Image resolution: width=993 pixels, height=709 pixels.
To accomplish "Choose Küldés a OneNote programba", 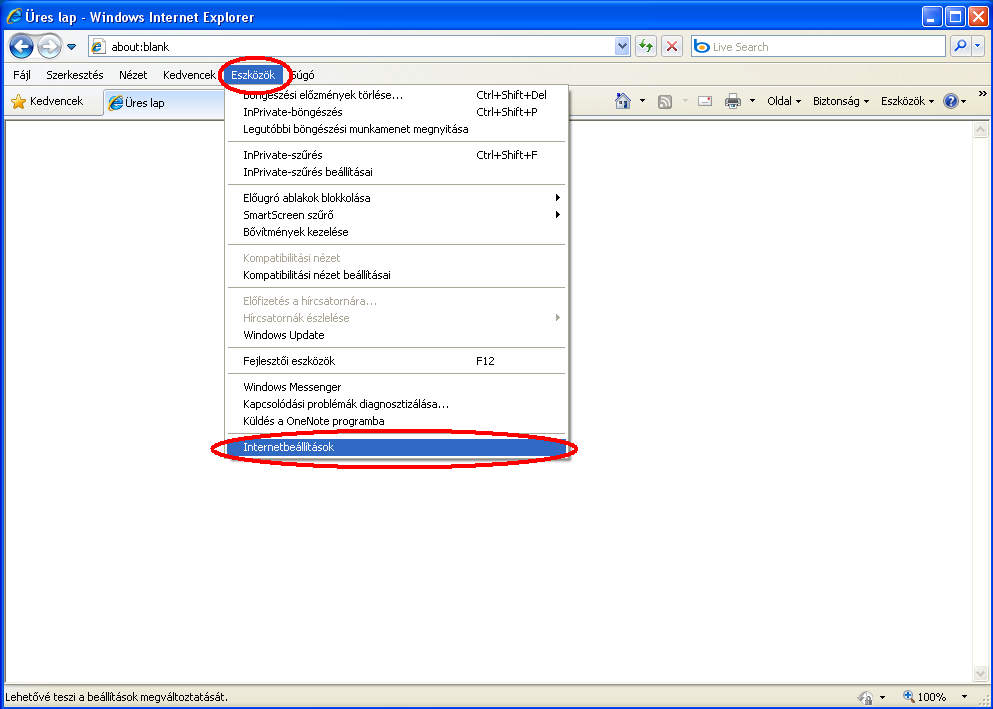I will click(397, 422).
